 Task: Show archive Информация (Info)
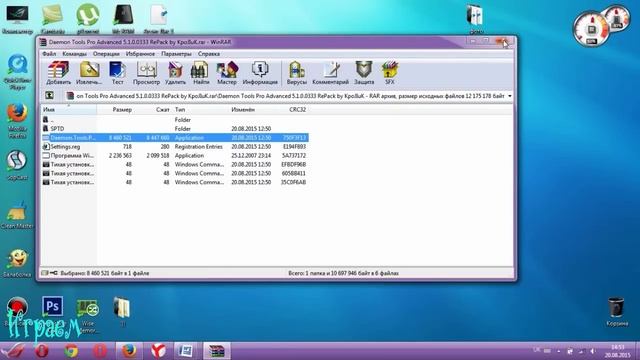click(x=260, y=73)
